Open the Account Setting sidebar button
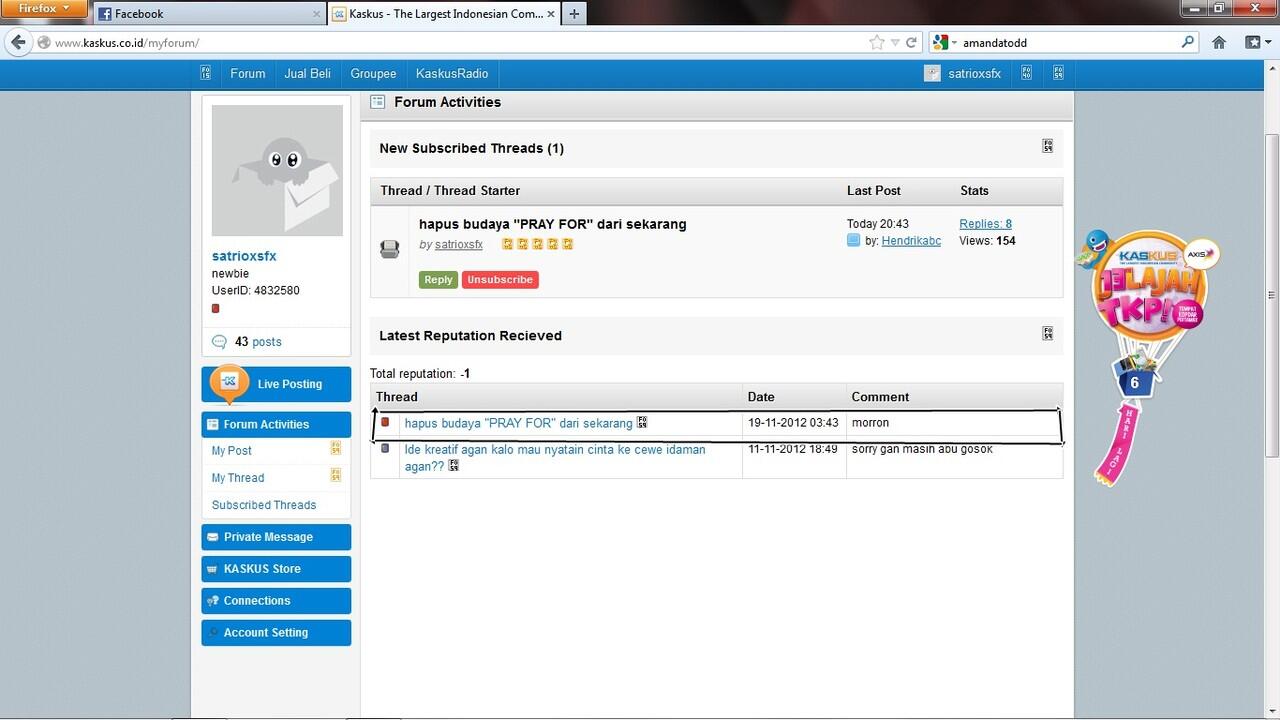 click(x=276, y=633)
